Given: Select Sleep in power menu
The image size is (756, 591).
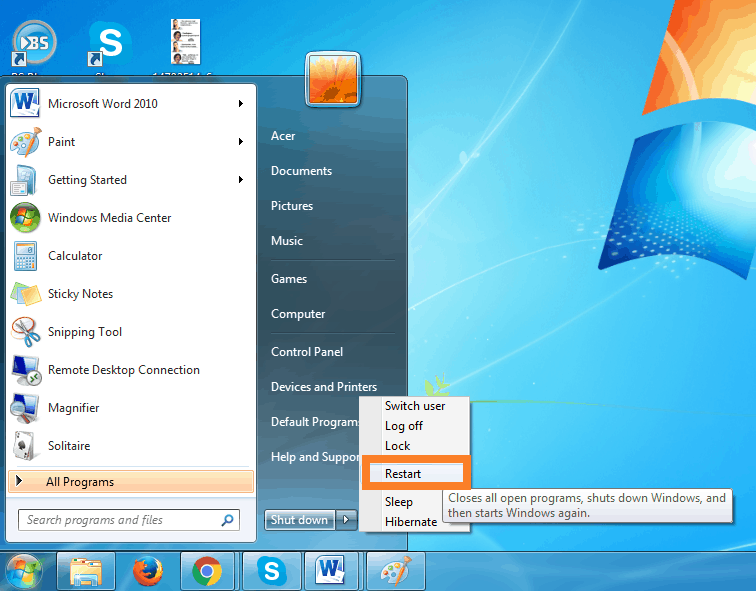Looking at the screenshot, I should [x=398, y=502].
